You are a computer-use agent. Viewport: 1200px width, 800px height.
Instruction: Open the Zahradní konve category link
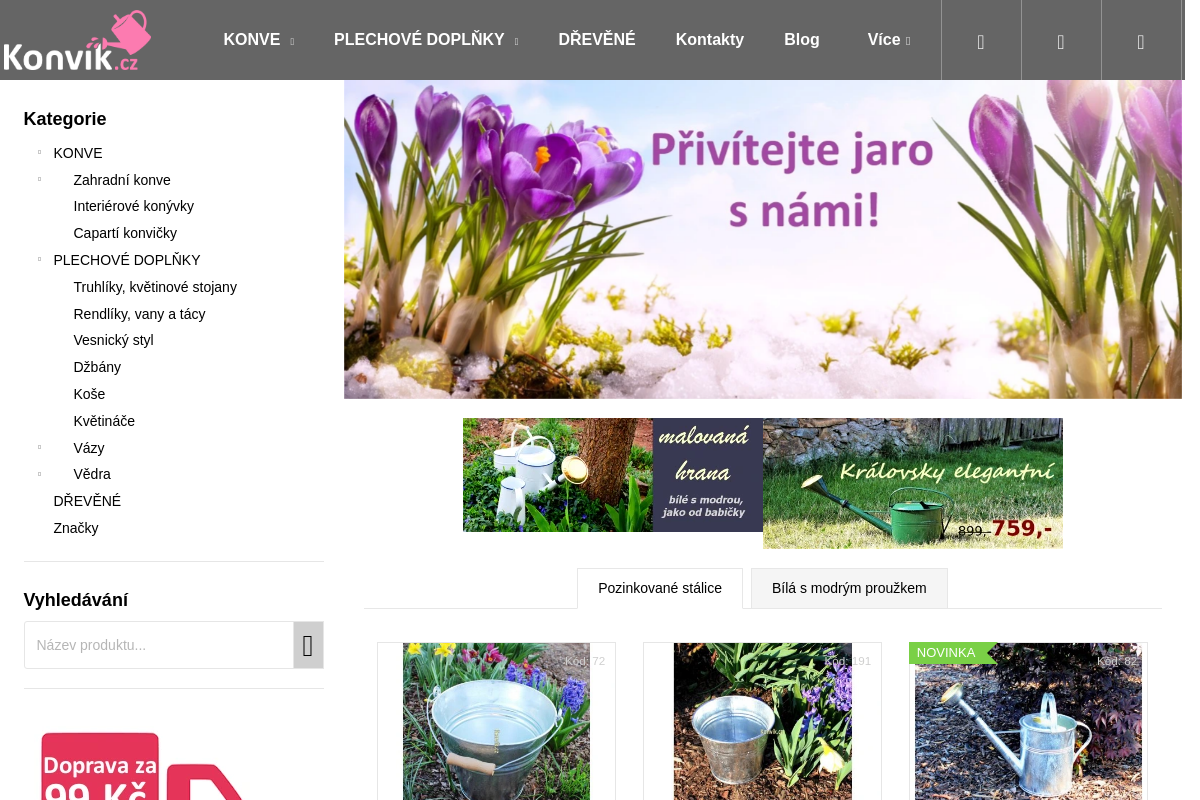point(122,180)
